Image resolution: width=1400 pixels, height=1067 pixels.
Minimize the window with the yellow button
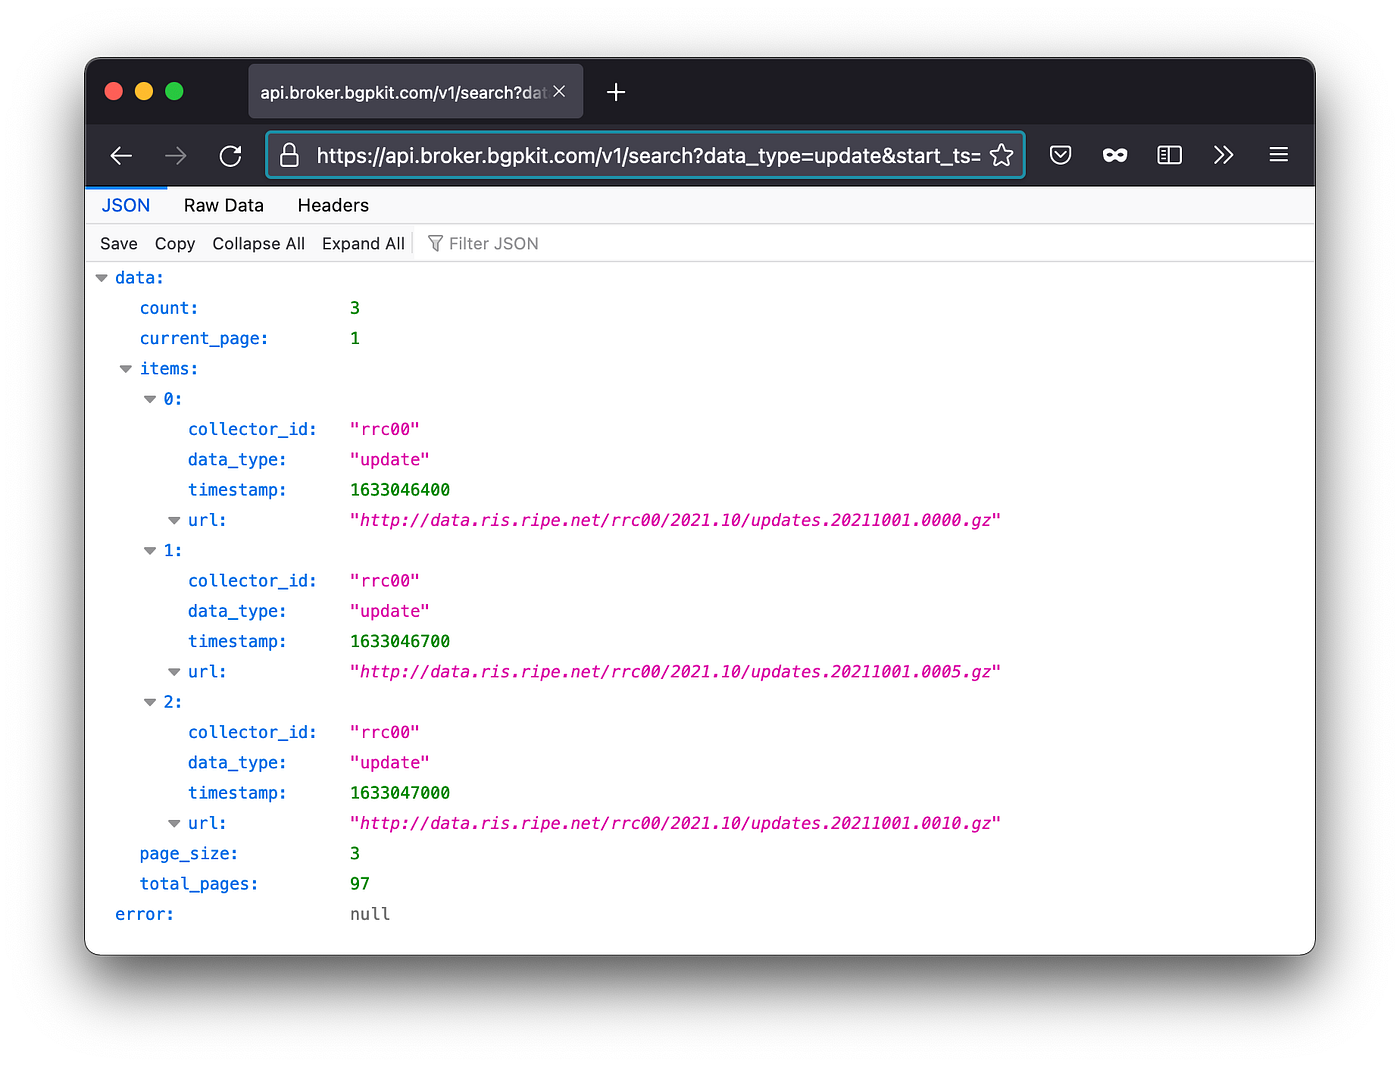click(144, 91)
